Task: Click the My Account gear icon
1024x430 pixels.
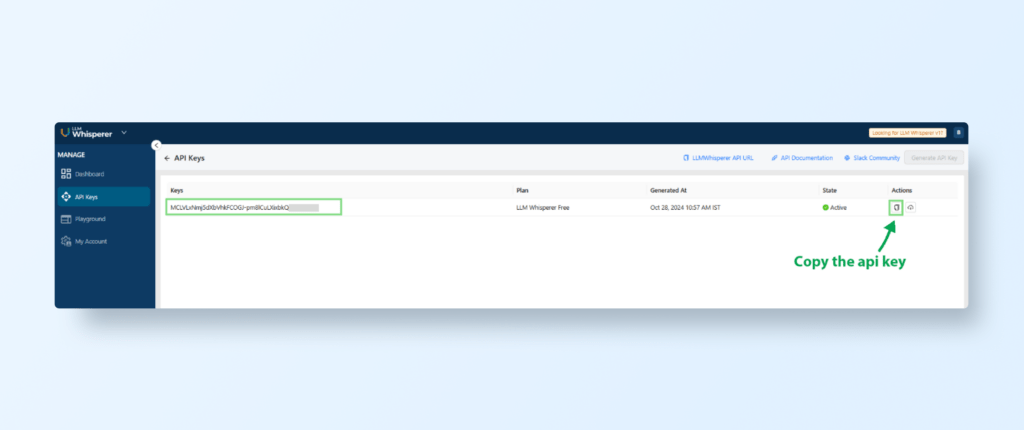Action: 66,241
